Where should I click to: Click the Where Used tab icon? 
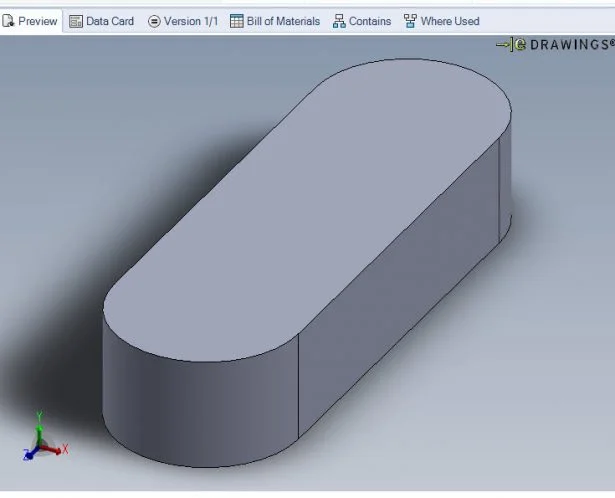click(410, 21)
